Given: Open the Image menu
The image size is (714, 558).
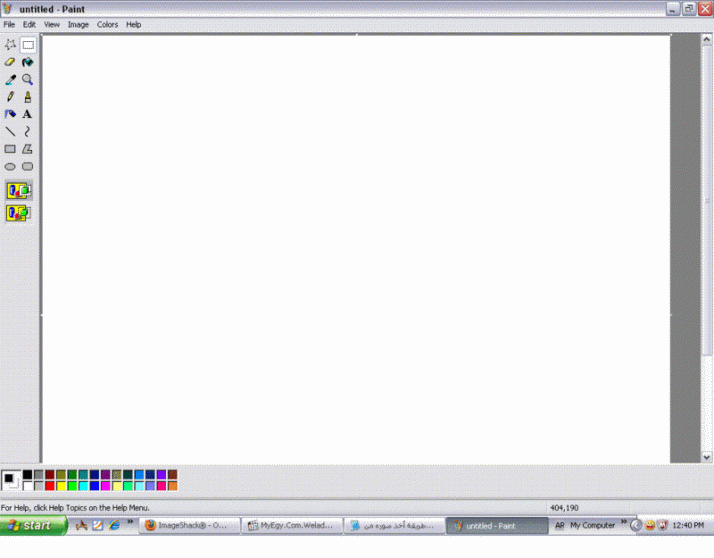Looking at the screenshot, I should pyautogui.click(x=78, y=24).
